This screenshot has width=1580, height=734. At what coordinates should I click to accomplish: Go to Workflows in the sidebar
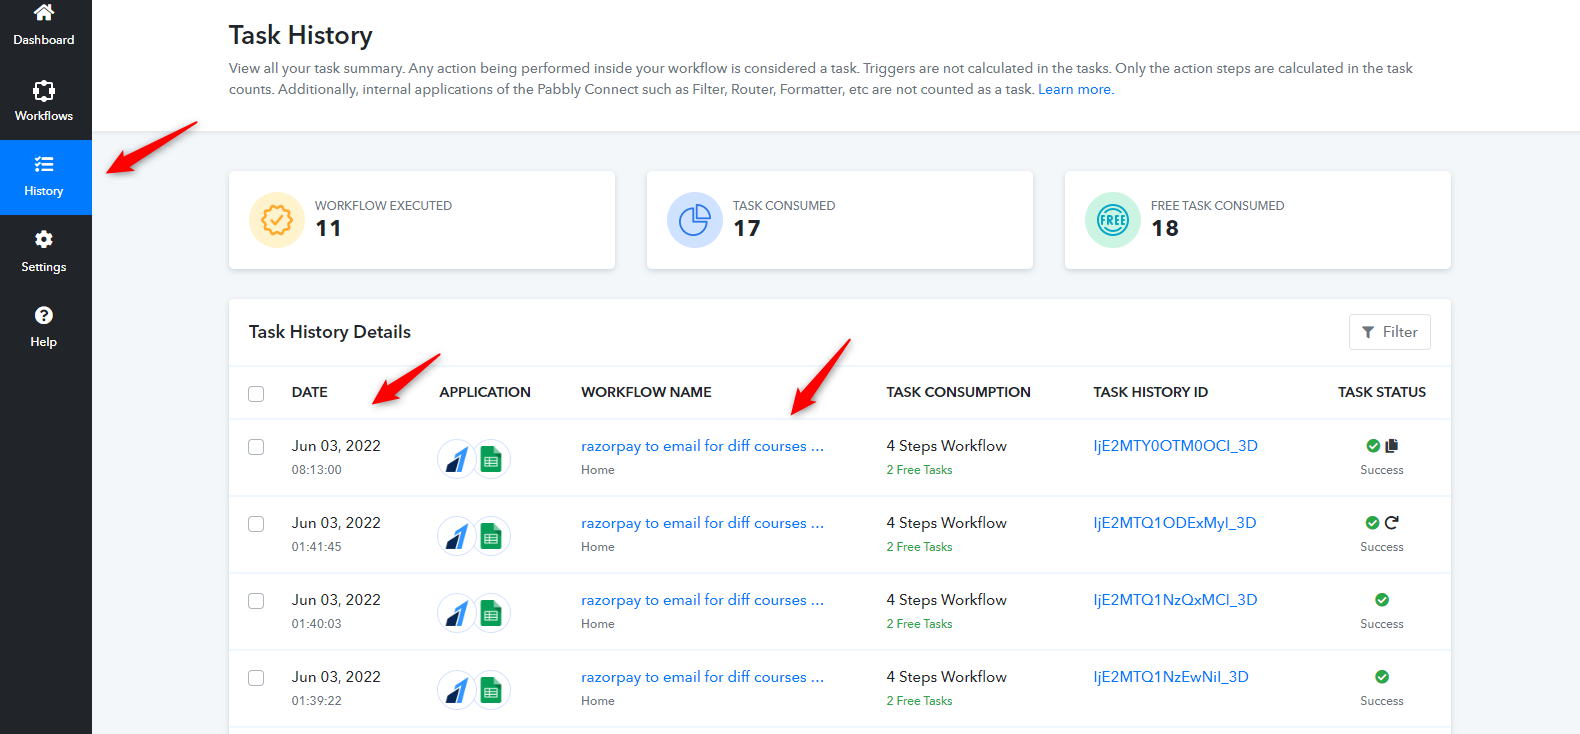[x=44, y=101]
